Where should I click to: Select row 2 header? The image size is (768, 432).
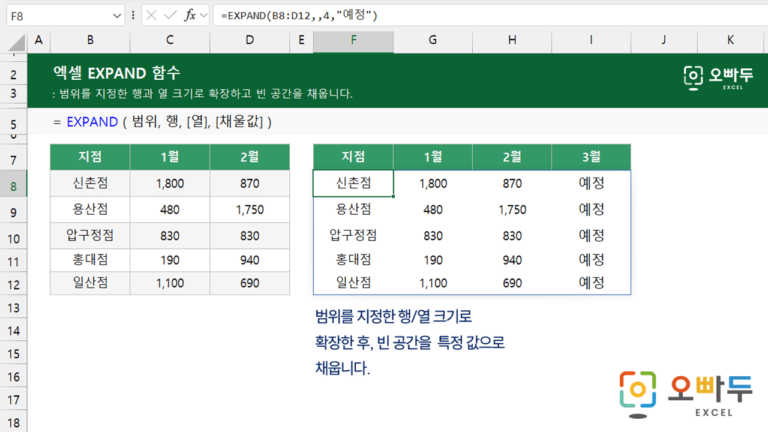click(x=13, y=75)
